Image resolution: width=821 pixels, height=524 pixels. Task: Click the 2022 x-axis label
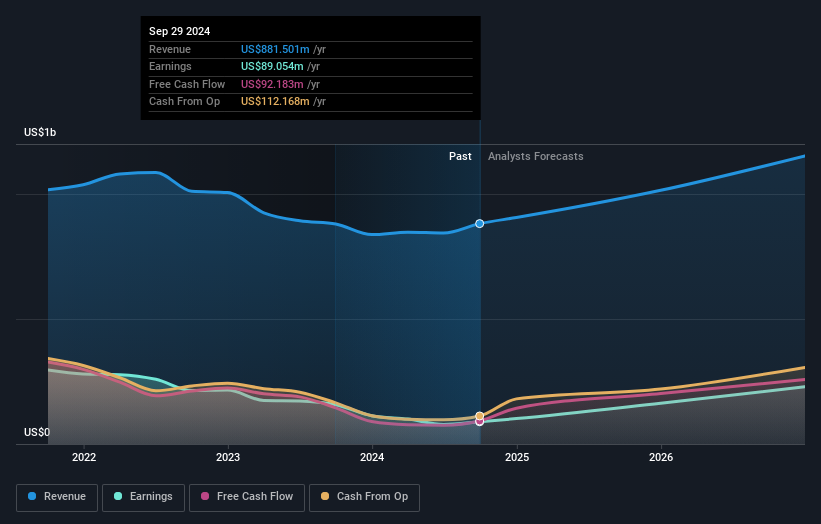84,457
